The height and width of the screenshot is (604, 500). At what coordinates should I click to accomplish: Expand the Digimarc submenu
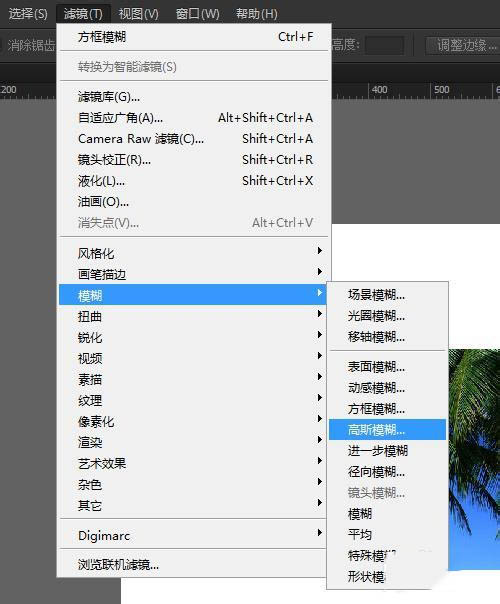coord(194,535)
